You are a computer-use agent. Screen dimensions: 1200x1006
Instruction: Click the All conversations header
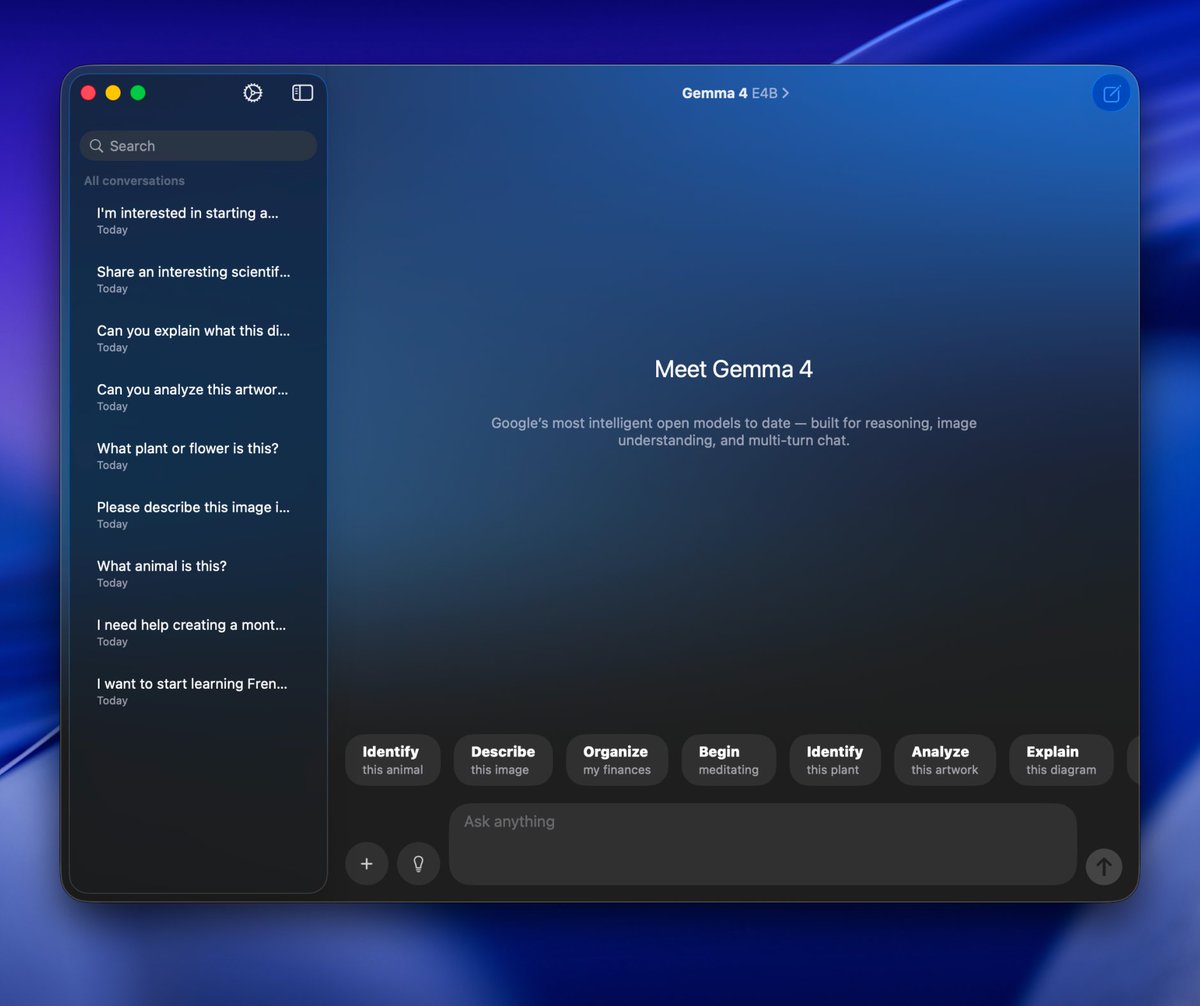pyautogui.click(x=134, y=181)
